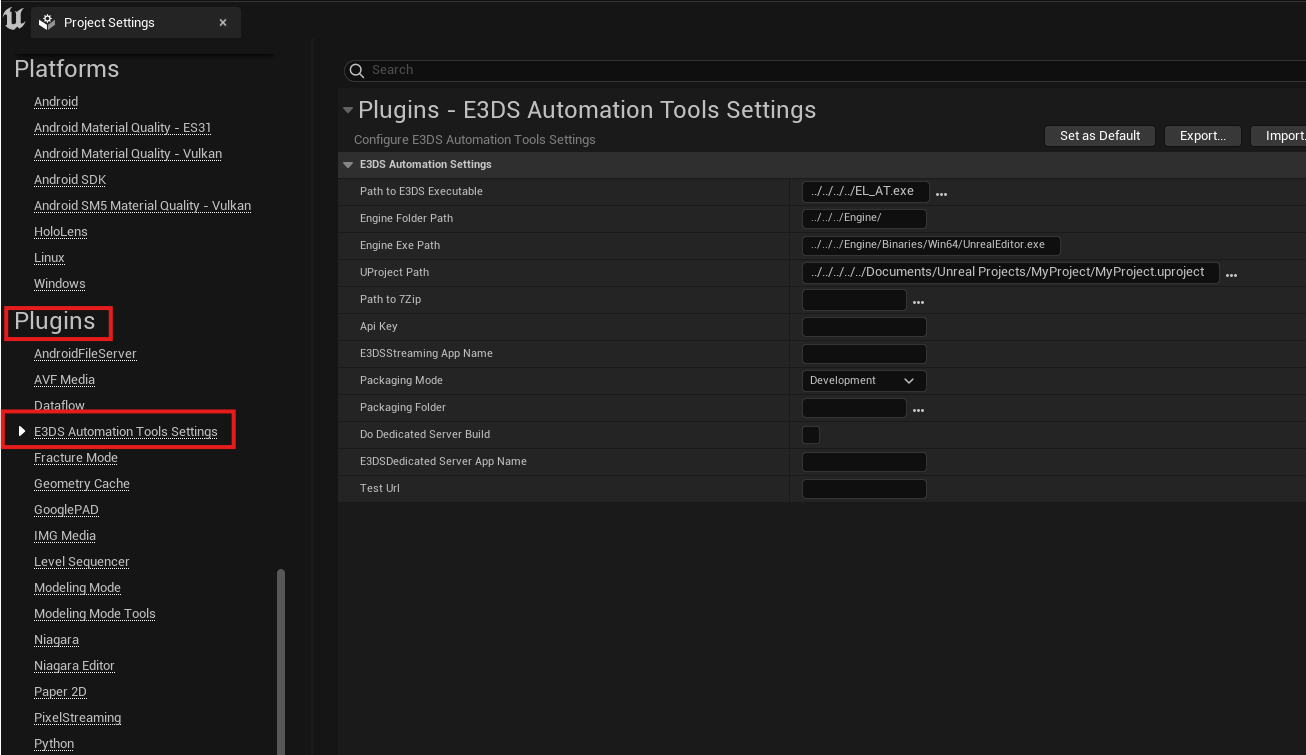Image resolution: width=1306 pixels, height=755 pixels.
Task: Open the Packaging Mode dropdown
Action: tap(864, 381)
